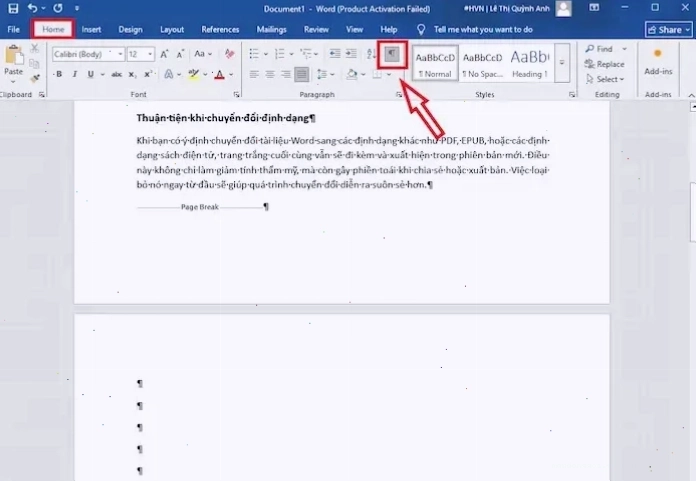Increase paragraph indent
696x482 pixels.
[351, 54]
